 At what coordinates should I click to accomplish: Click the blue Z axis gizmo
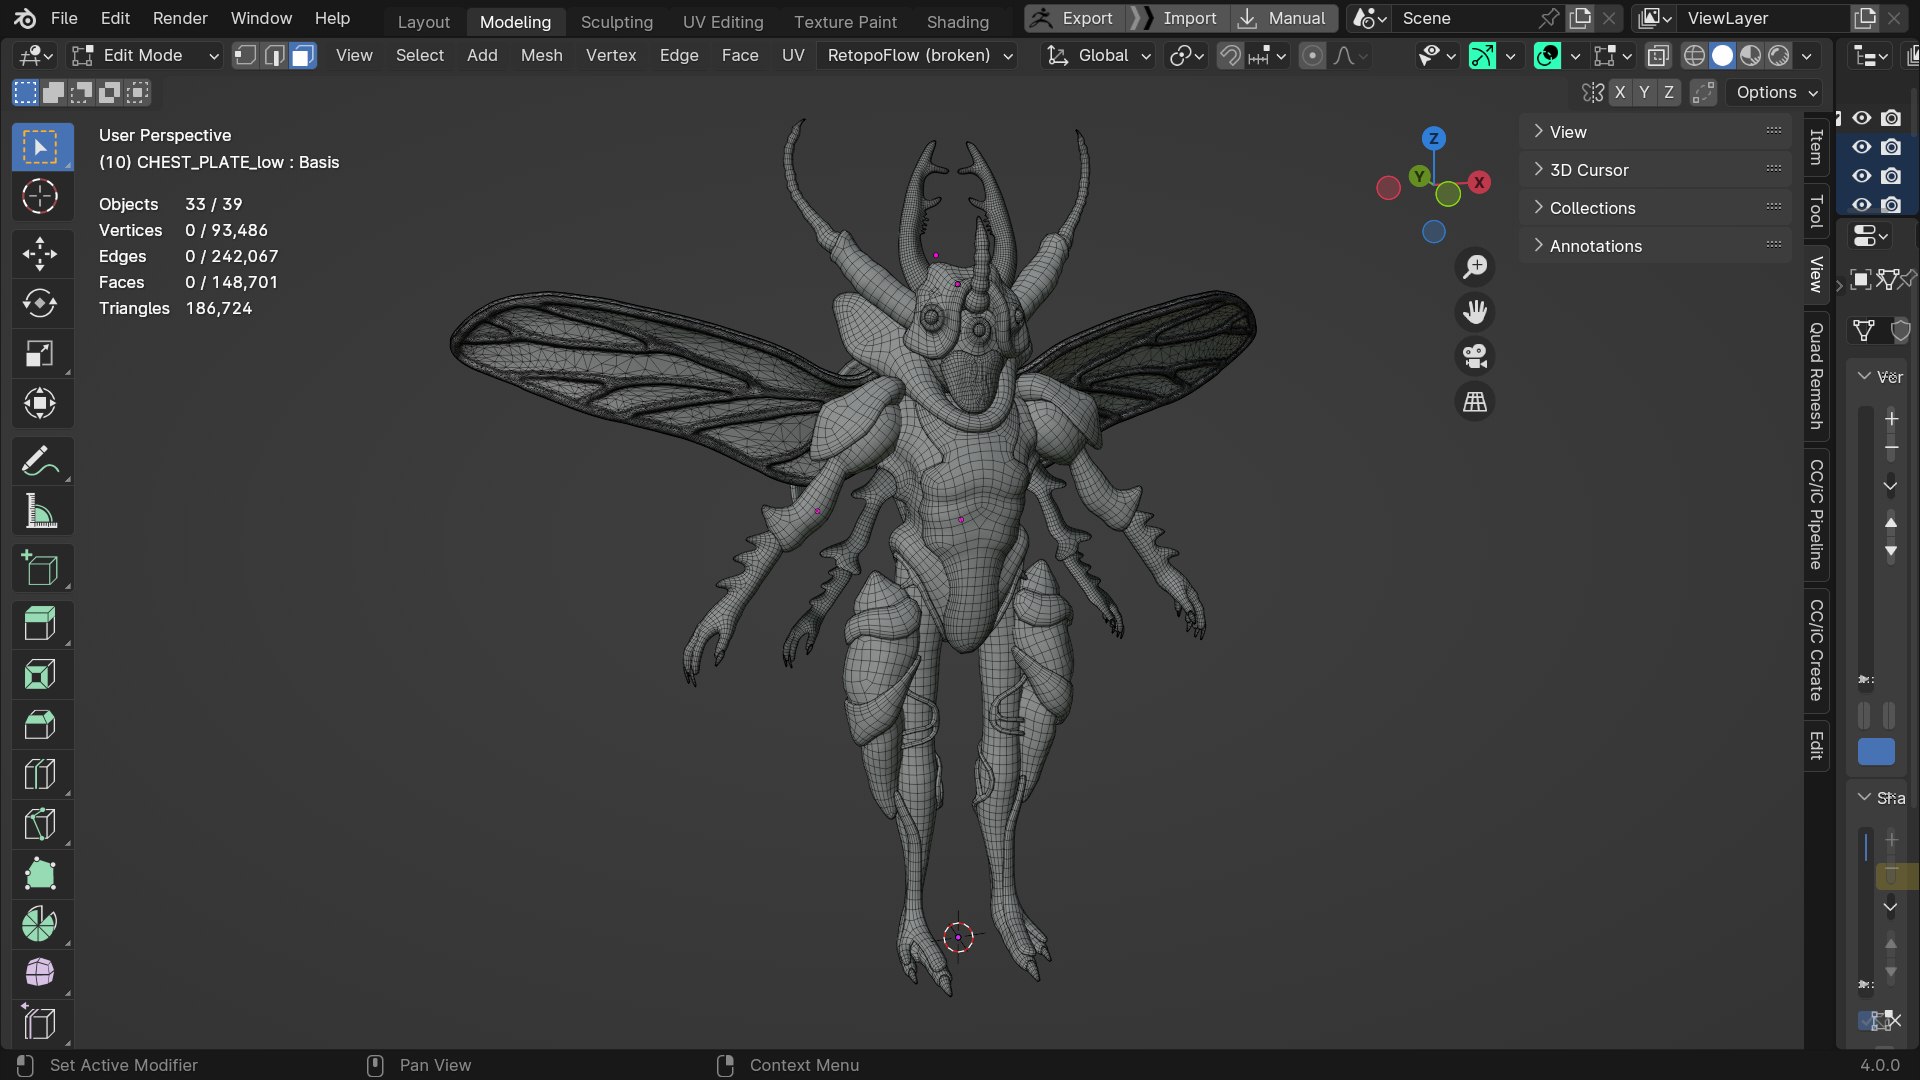1433,139
